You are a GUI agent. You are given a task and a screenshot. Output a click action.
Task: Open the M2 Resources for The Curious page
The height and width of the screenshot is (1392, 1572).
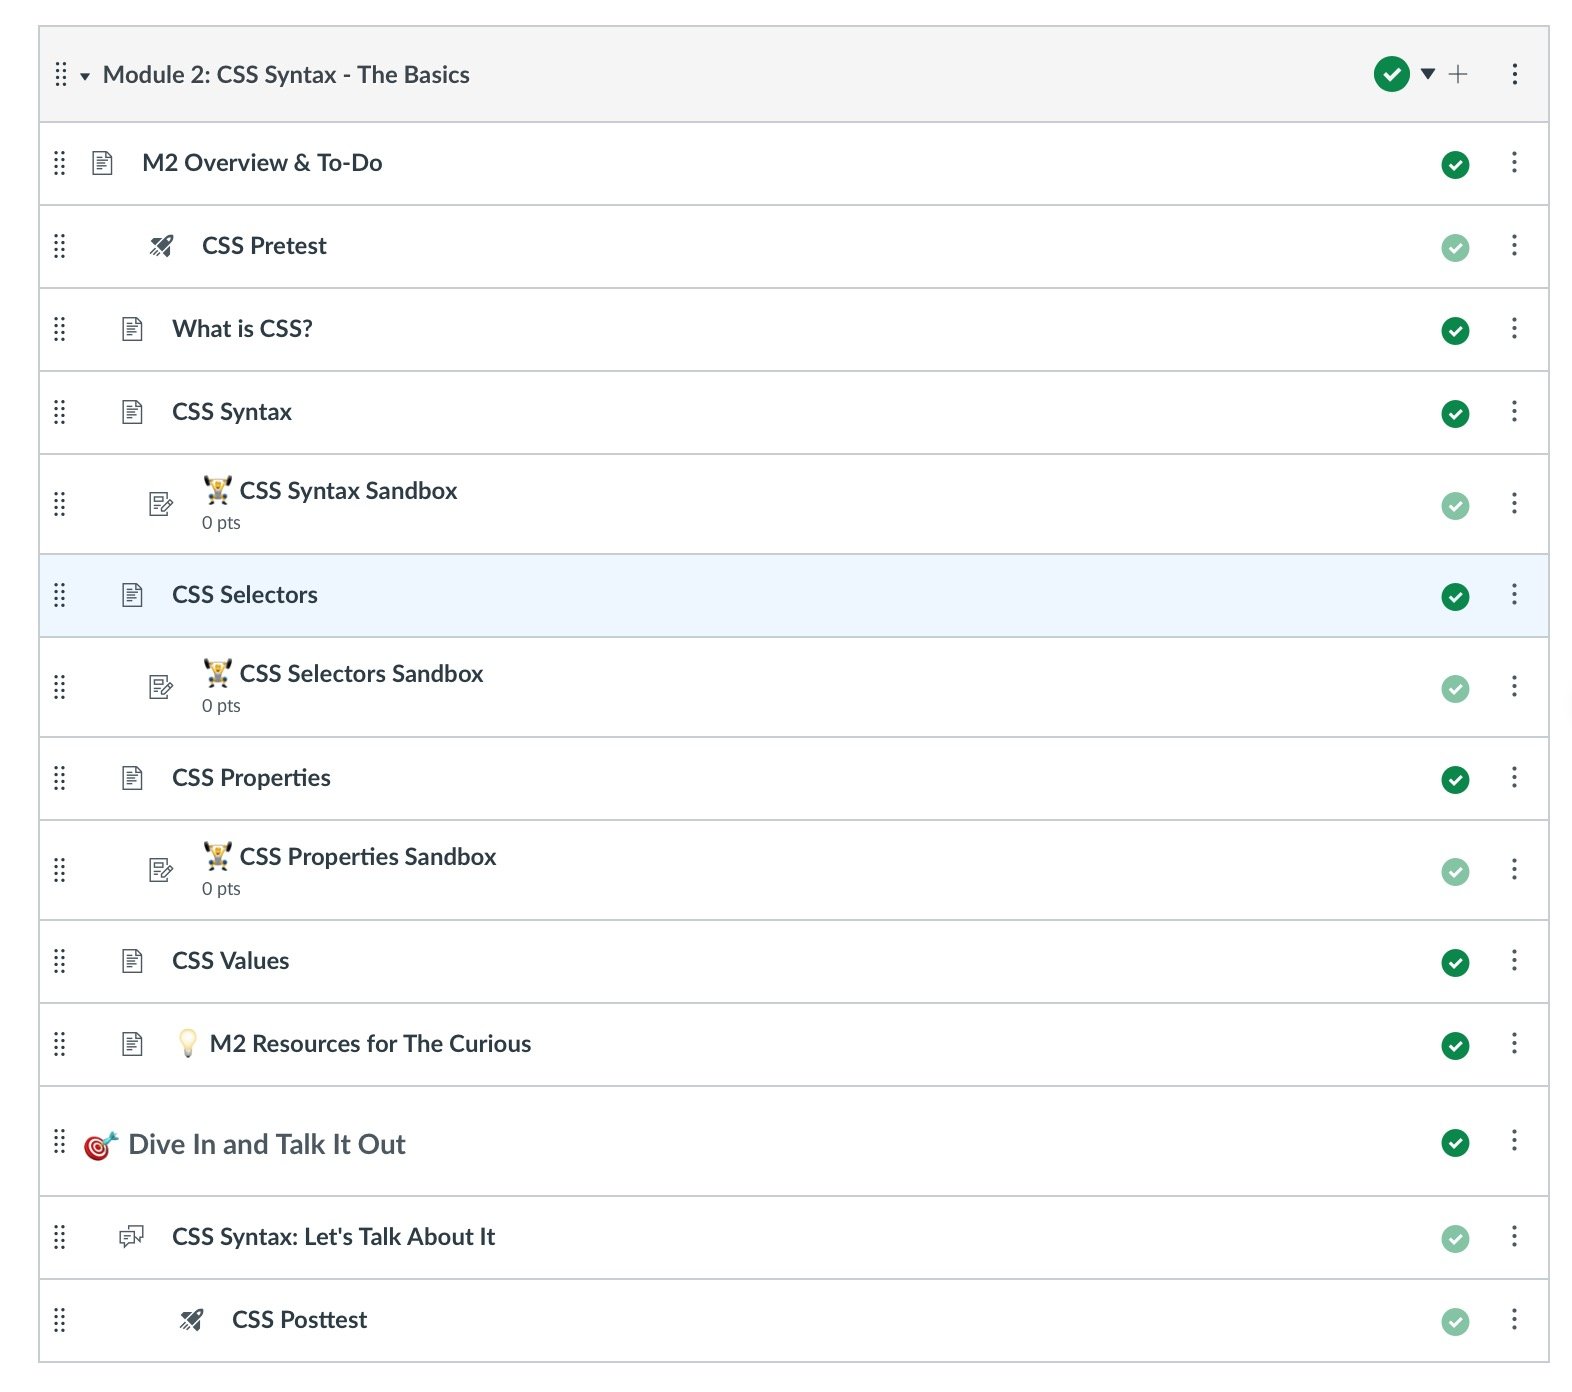[x=370, y=1044]
